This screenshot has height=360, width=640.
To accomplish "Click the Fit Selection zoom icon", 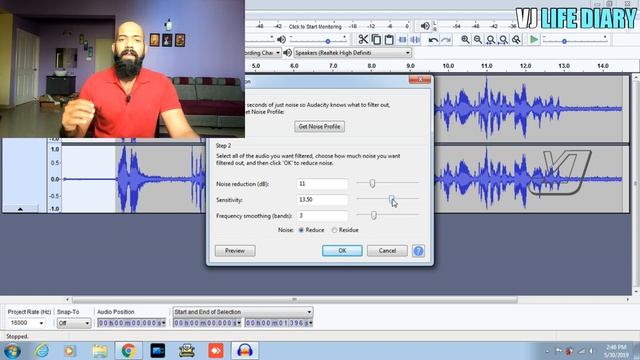I will 491,40.
